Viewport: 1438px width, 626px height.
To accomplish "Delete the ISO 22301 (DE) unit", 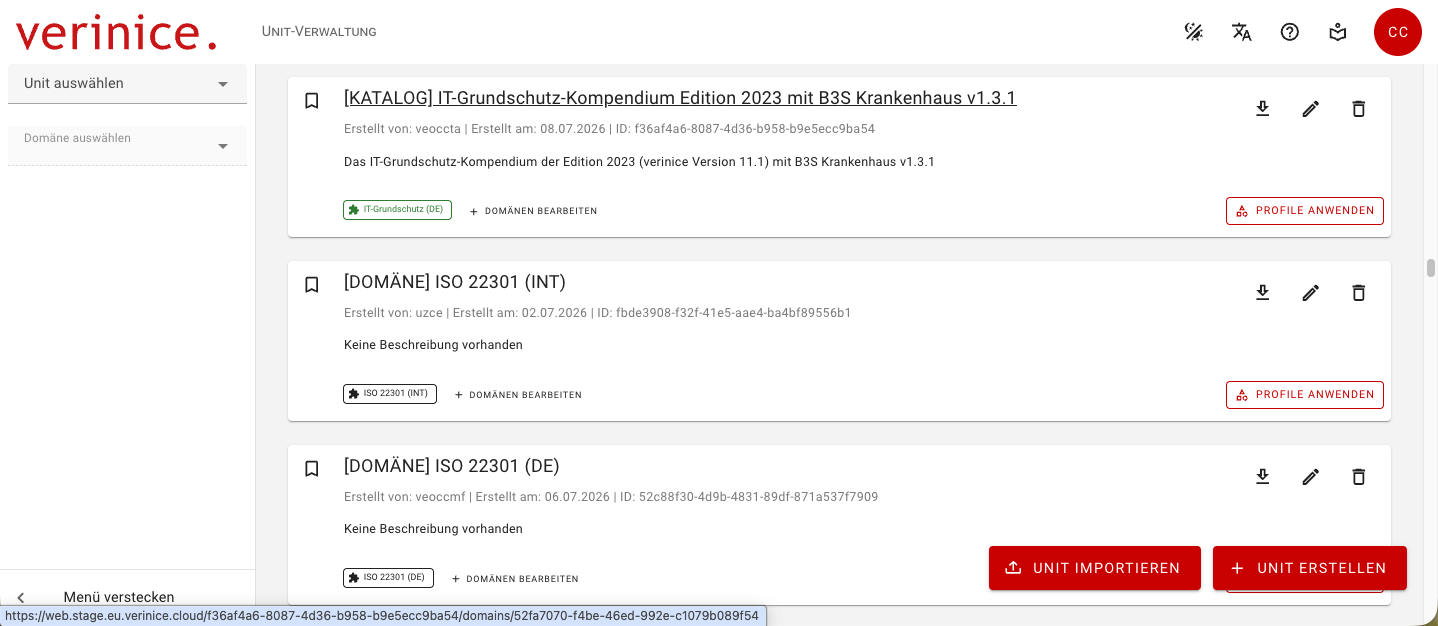I will point(1358,476).
